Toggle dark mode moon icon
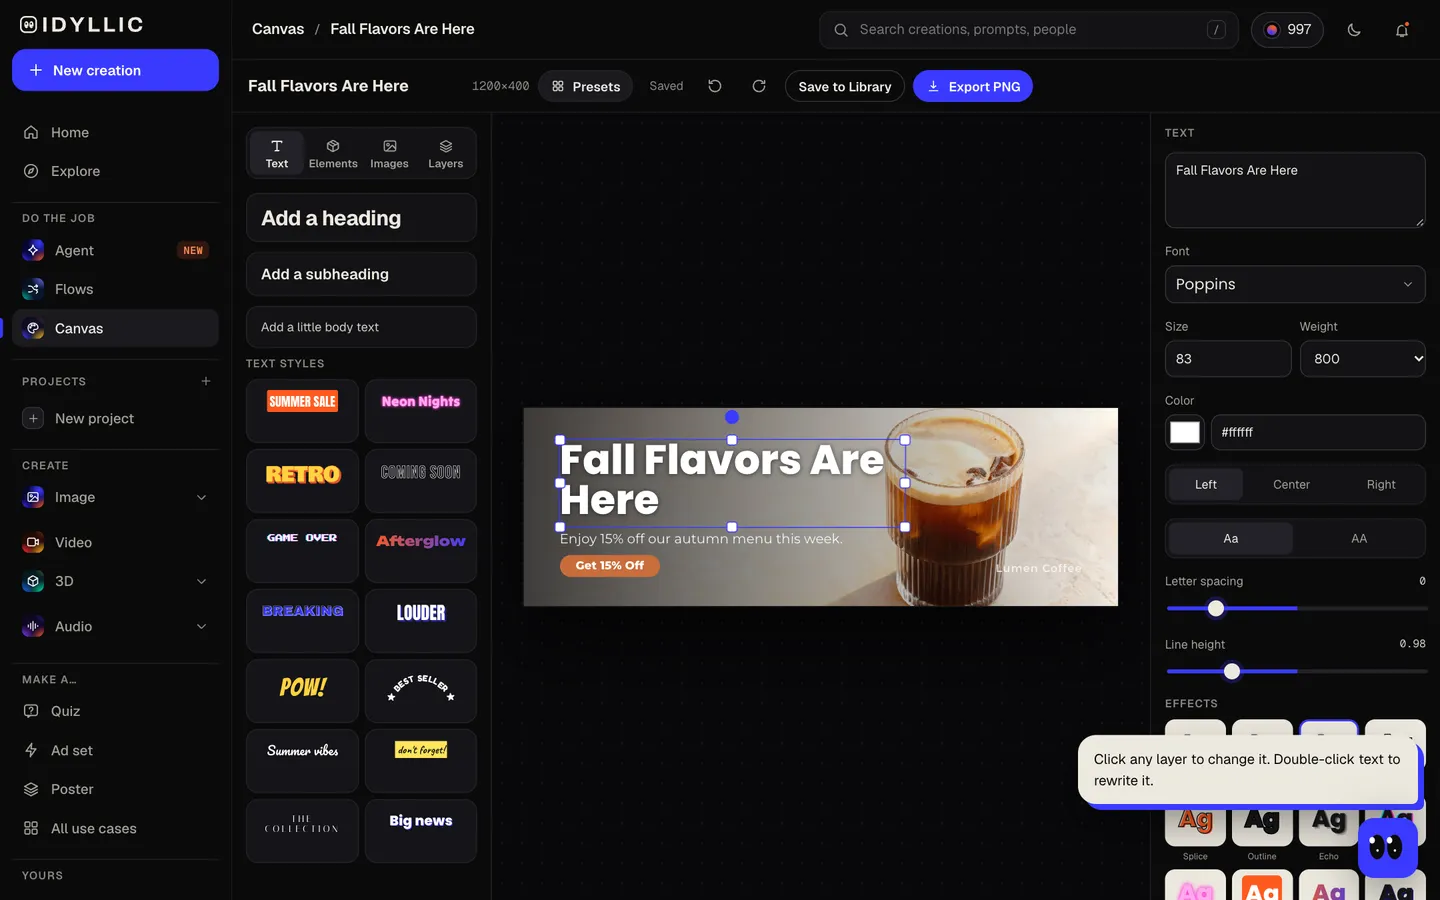The width and height of the screenshot is (1440, 900). point(1354,30)
